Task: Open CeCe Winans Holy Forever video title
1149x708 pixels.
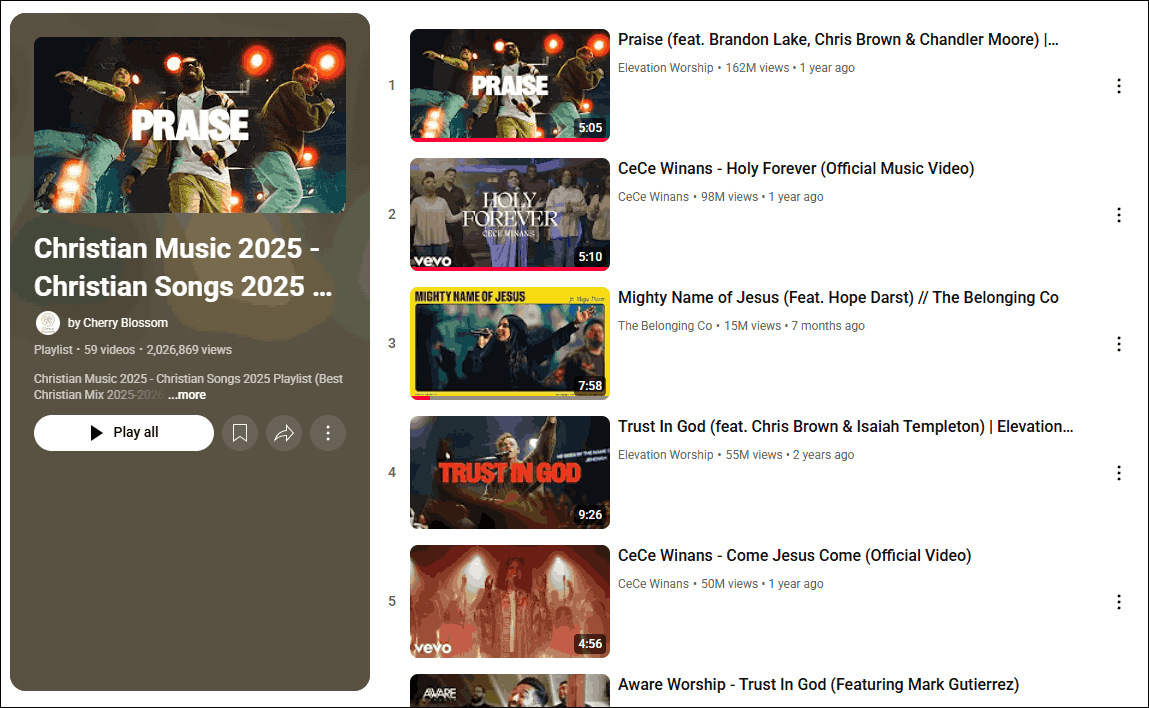Action: [796, 169]
